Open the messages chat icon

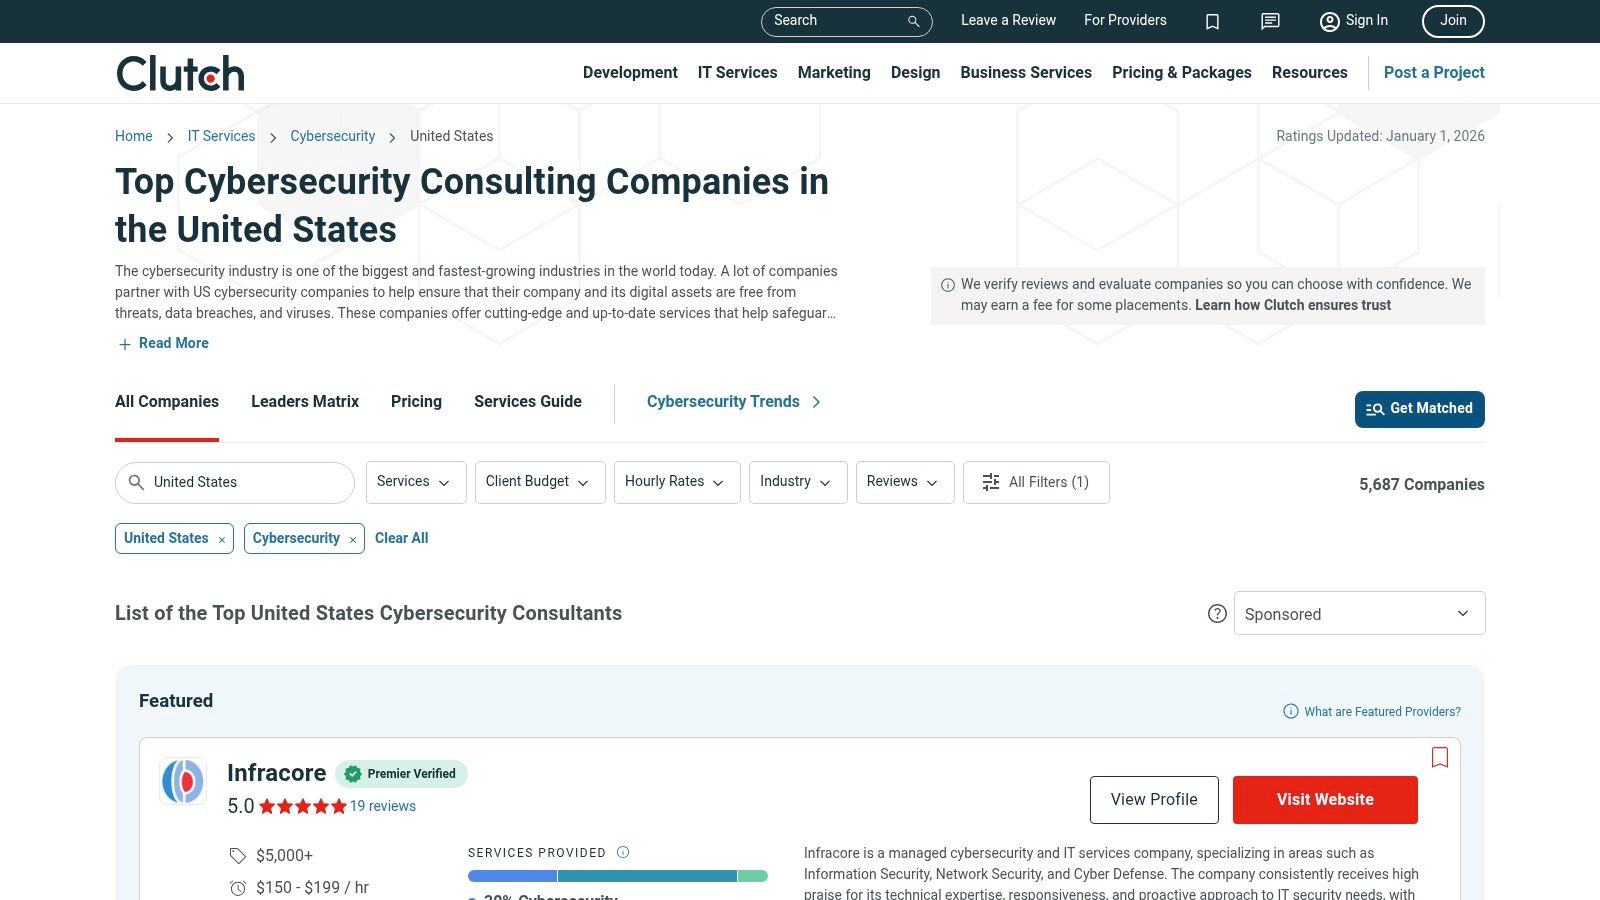pyautogui.click(x=1269, y=21)
